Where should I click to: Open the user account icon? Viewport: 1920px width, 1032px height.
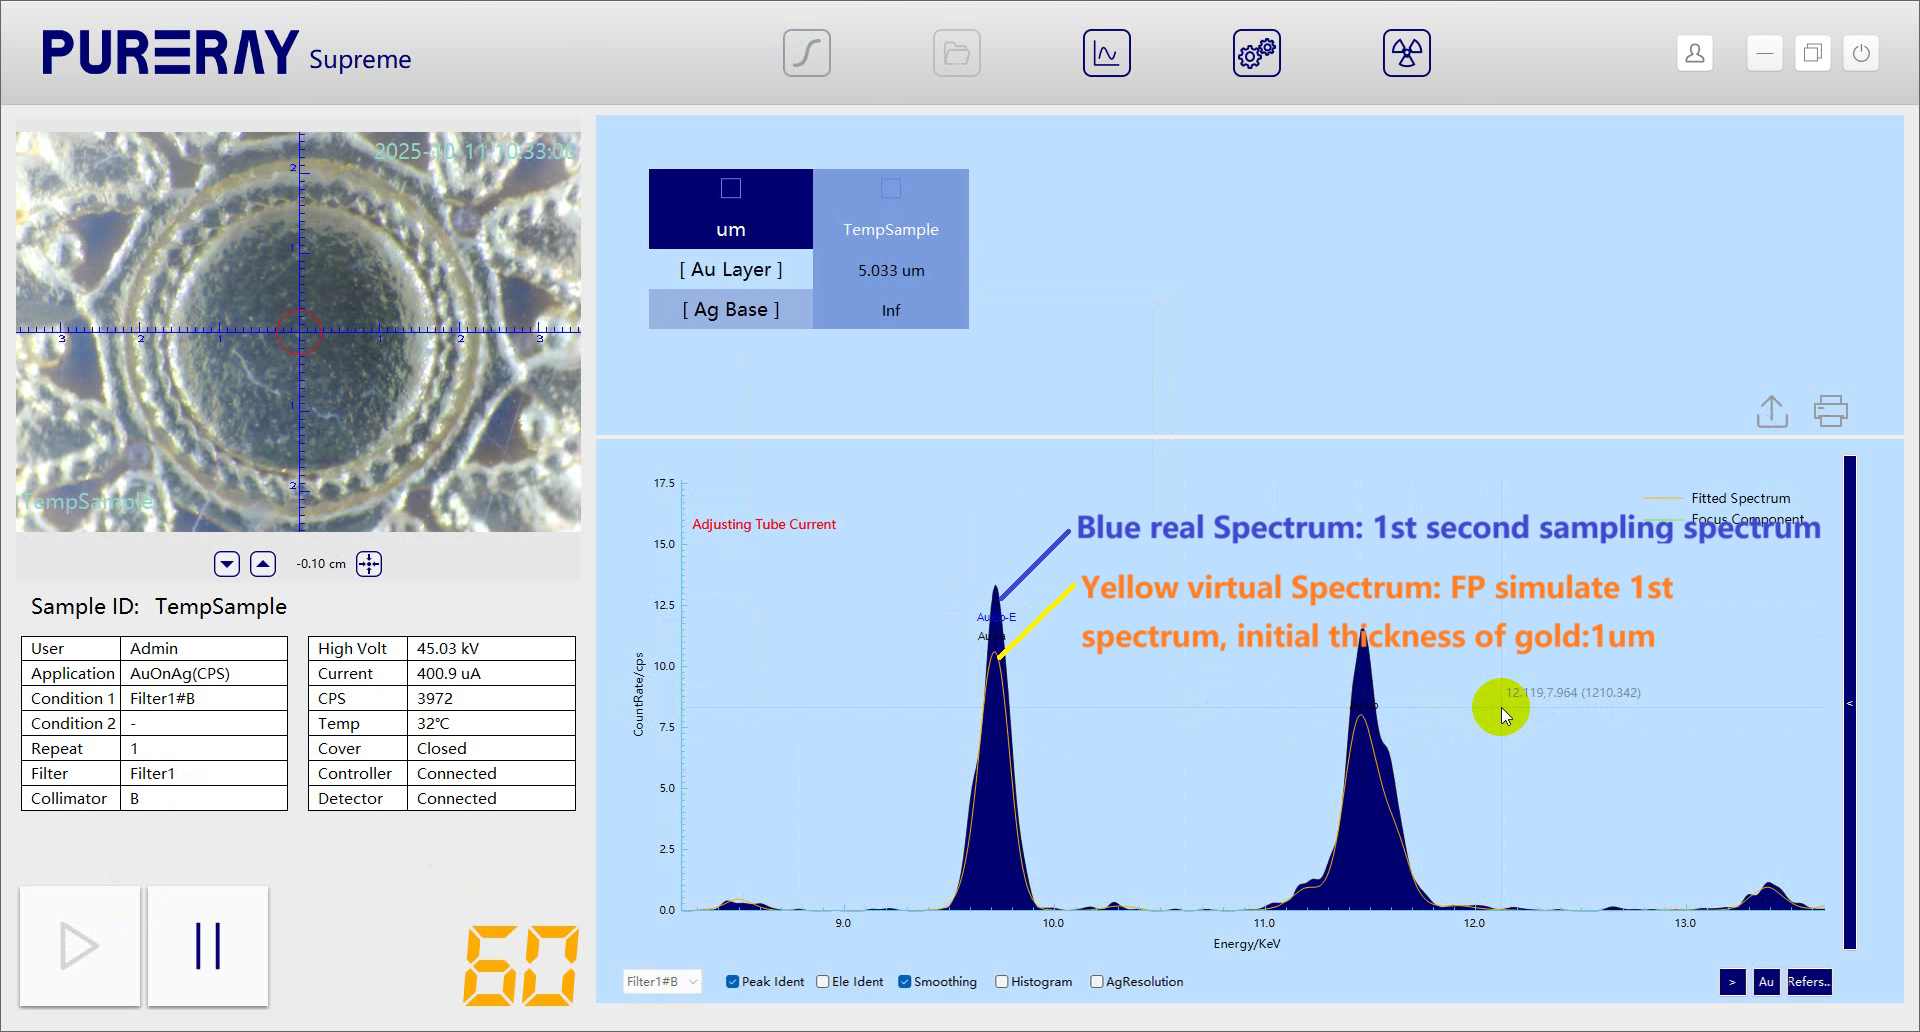(1694, 53)
